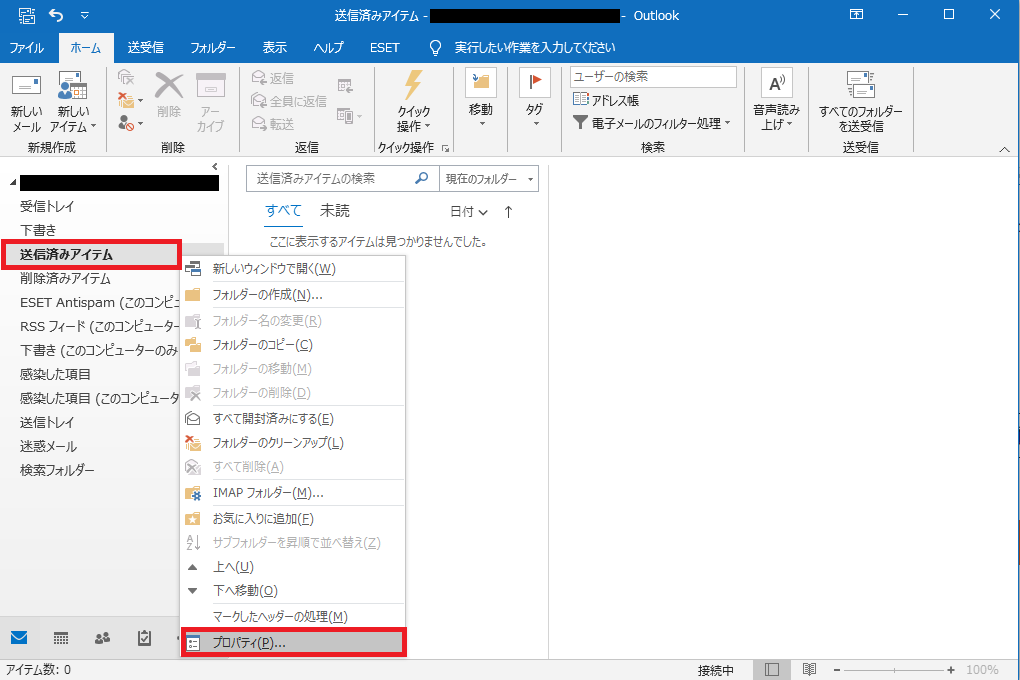Click the reading view status bar icon

click(x=809, y=670)
